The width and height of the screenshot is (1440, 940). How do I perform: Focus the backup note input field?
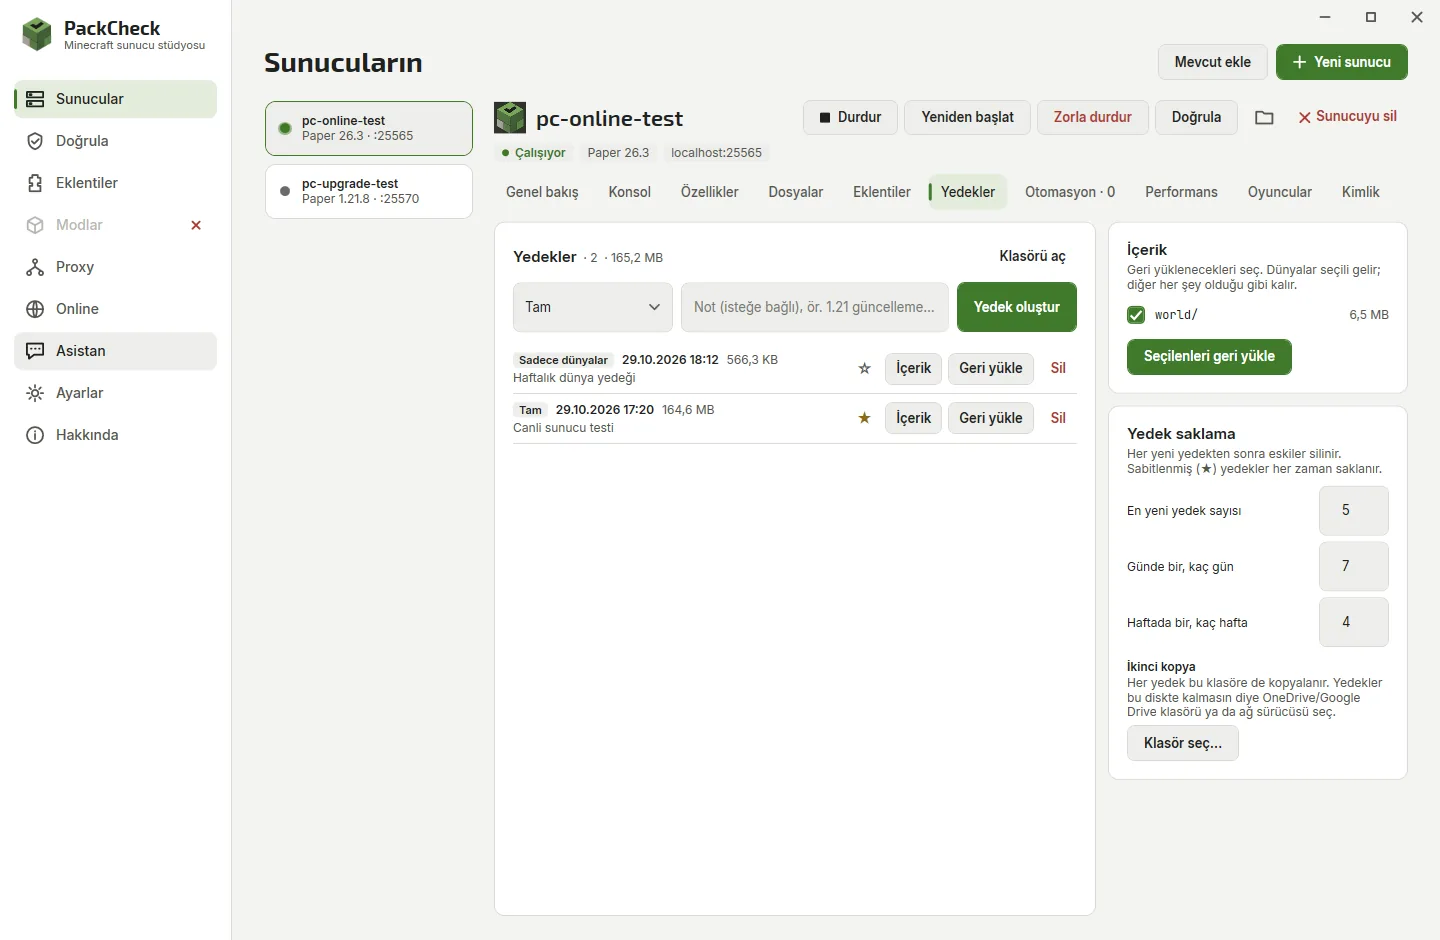pos(815,307)
